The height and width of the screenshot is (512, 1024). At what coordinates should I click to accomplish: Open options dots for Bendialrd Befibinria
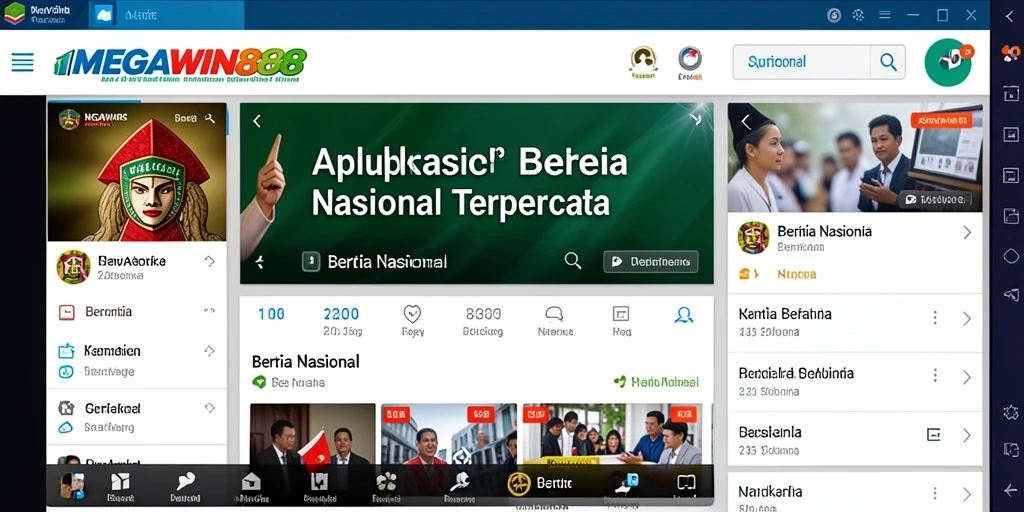[935, 376]
